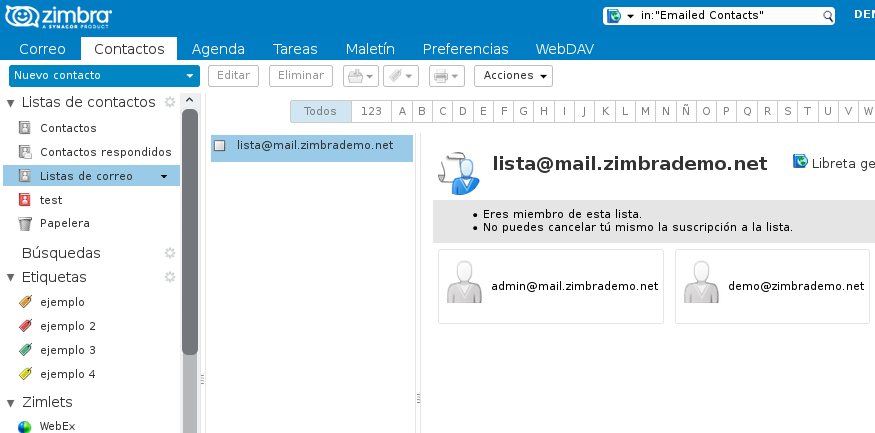Click demo@zimbrademo.net member name
This screenshot has width=875, height=433.
796,286
